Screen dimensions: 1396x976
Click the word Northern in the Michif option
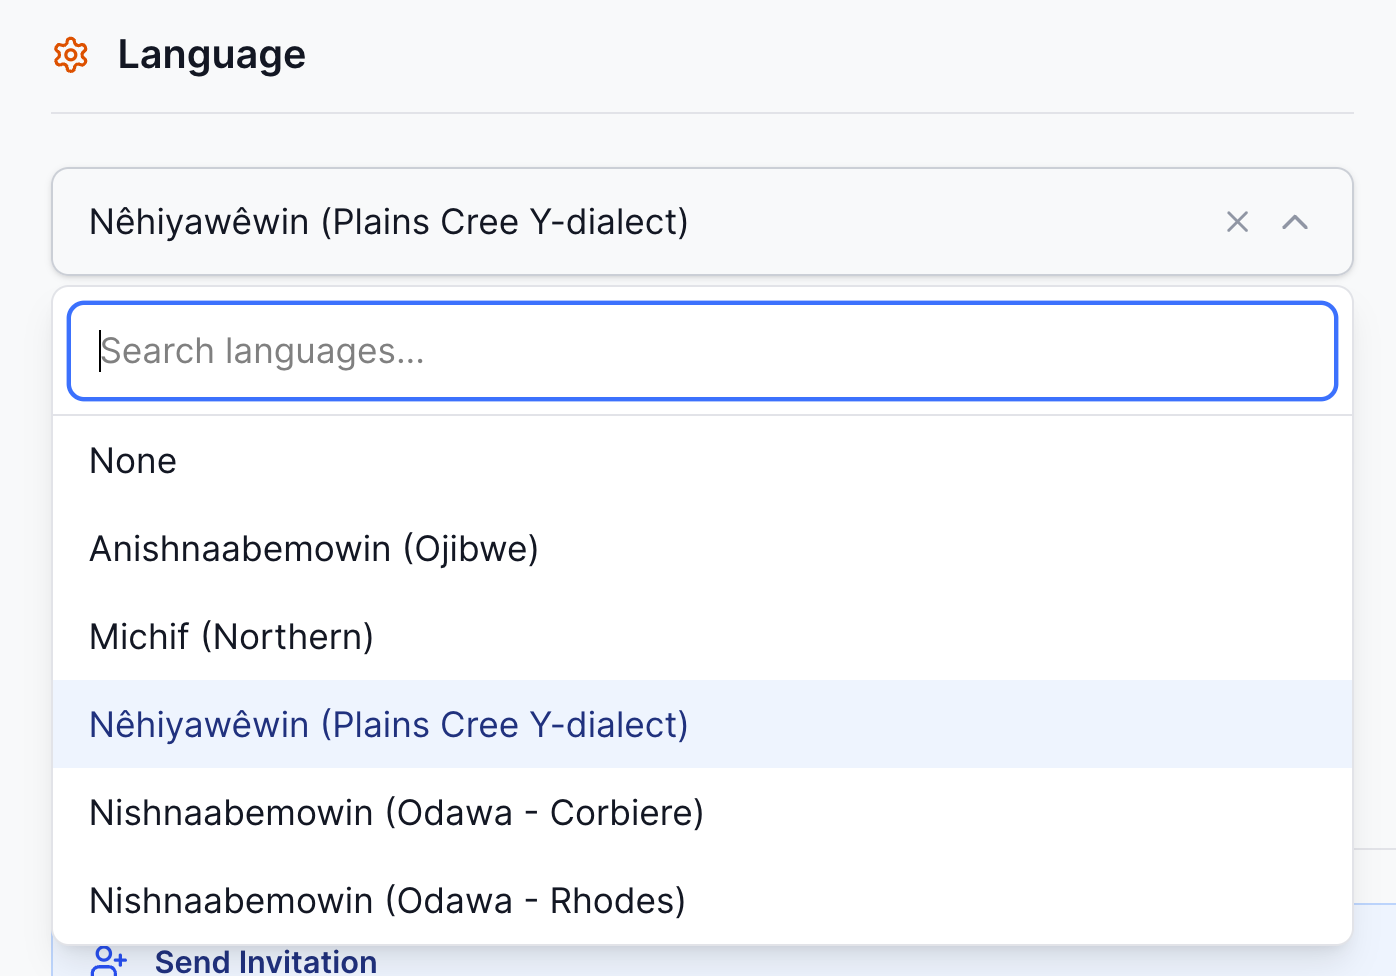click(x=288, y=637)
